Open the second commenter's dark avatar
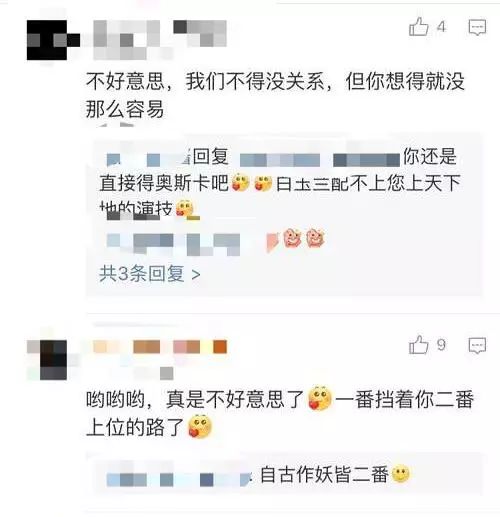 tap(53, 360)
